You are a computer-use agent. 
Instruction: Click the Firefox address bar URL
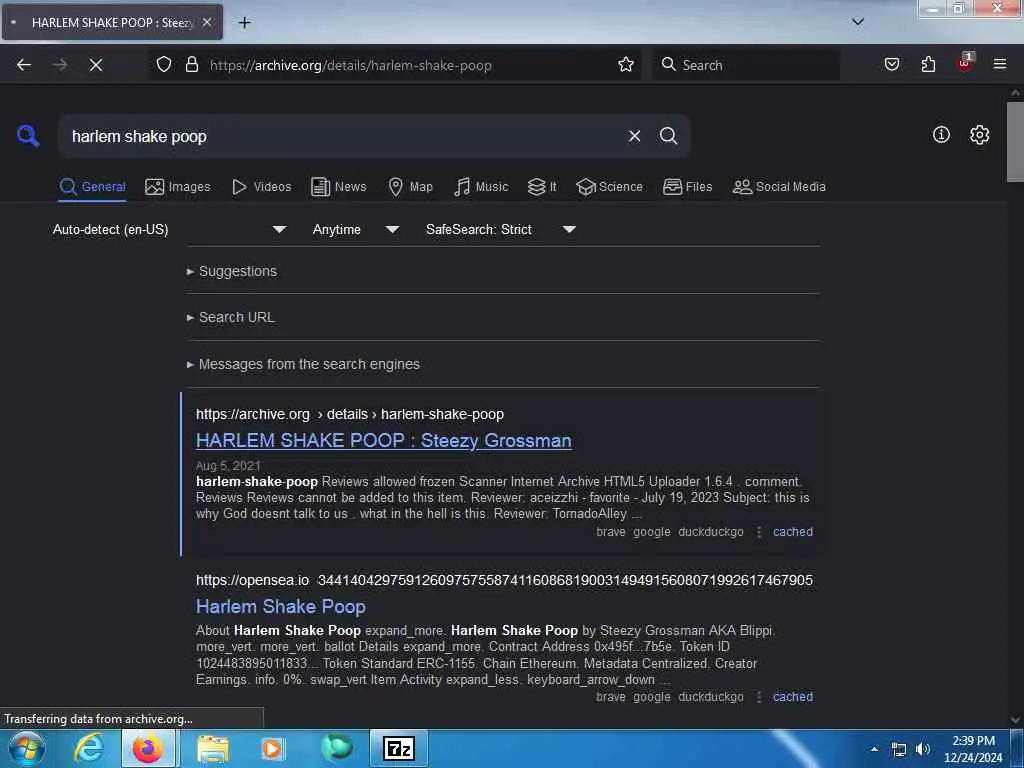coord(351,65)
